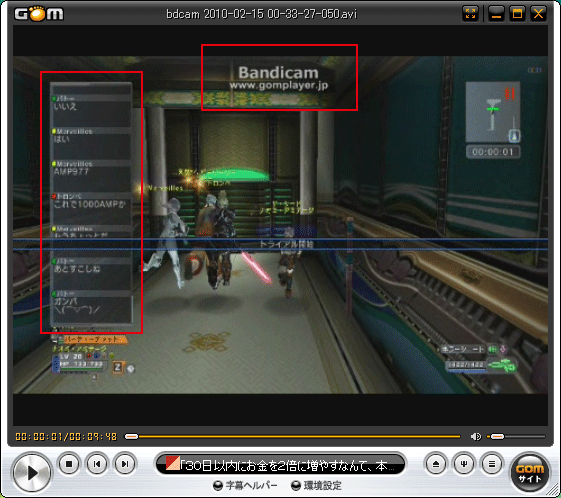Viewport: 561px width, 498px height.
Task: Start playback with the large play button
Action: click(x=32, y=473)
